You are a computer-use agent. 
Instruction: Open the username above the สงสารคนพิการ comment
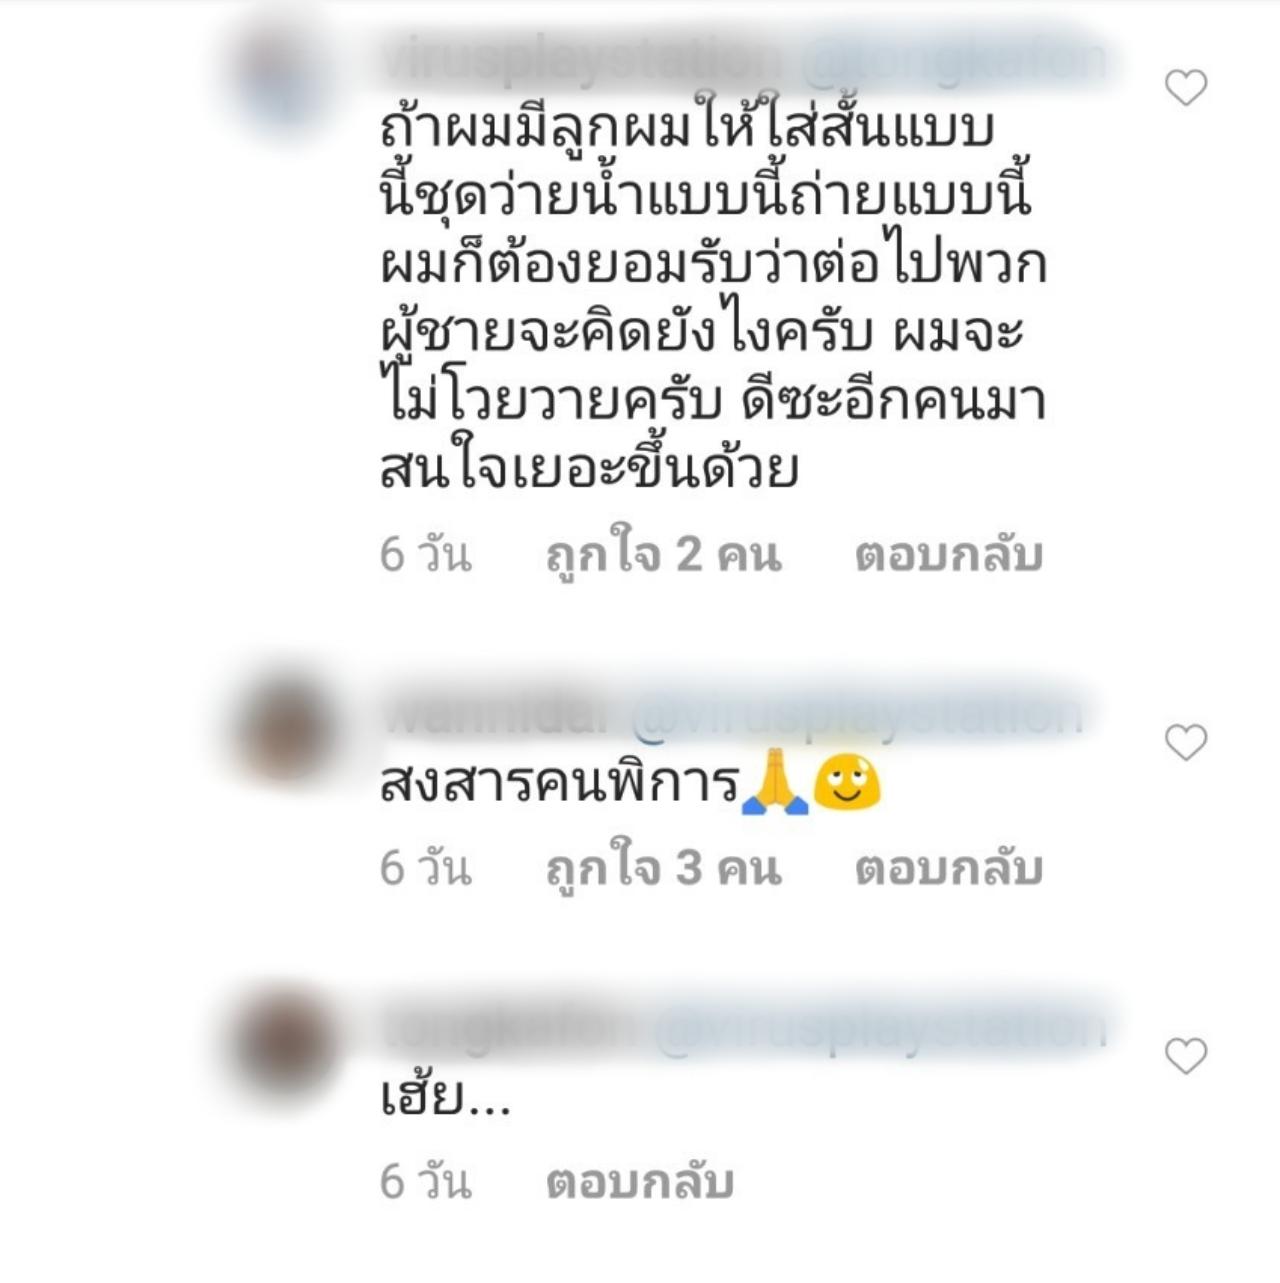[x=500, y=716]
